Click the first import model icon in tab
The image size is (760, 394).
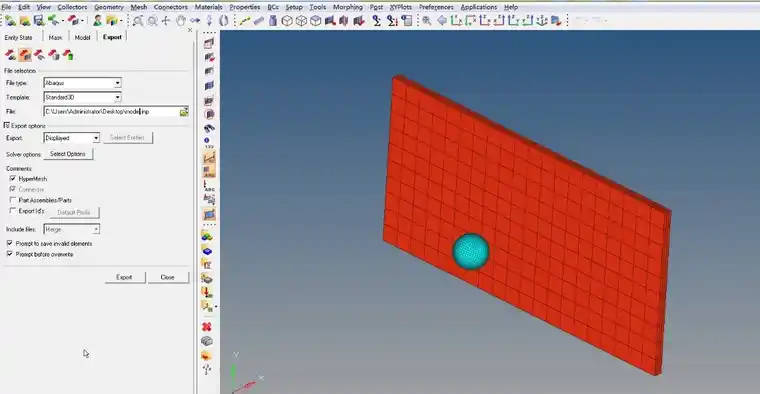pos(11,55)
